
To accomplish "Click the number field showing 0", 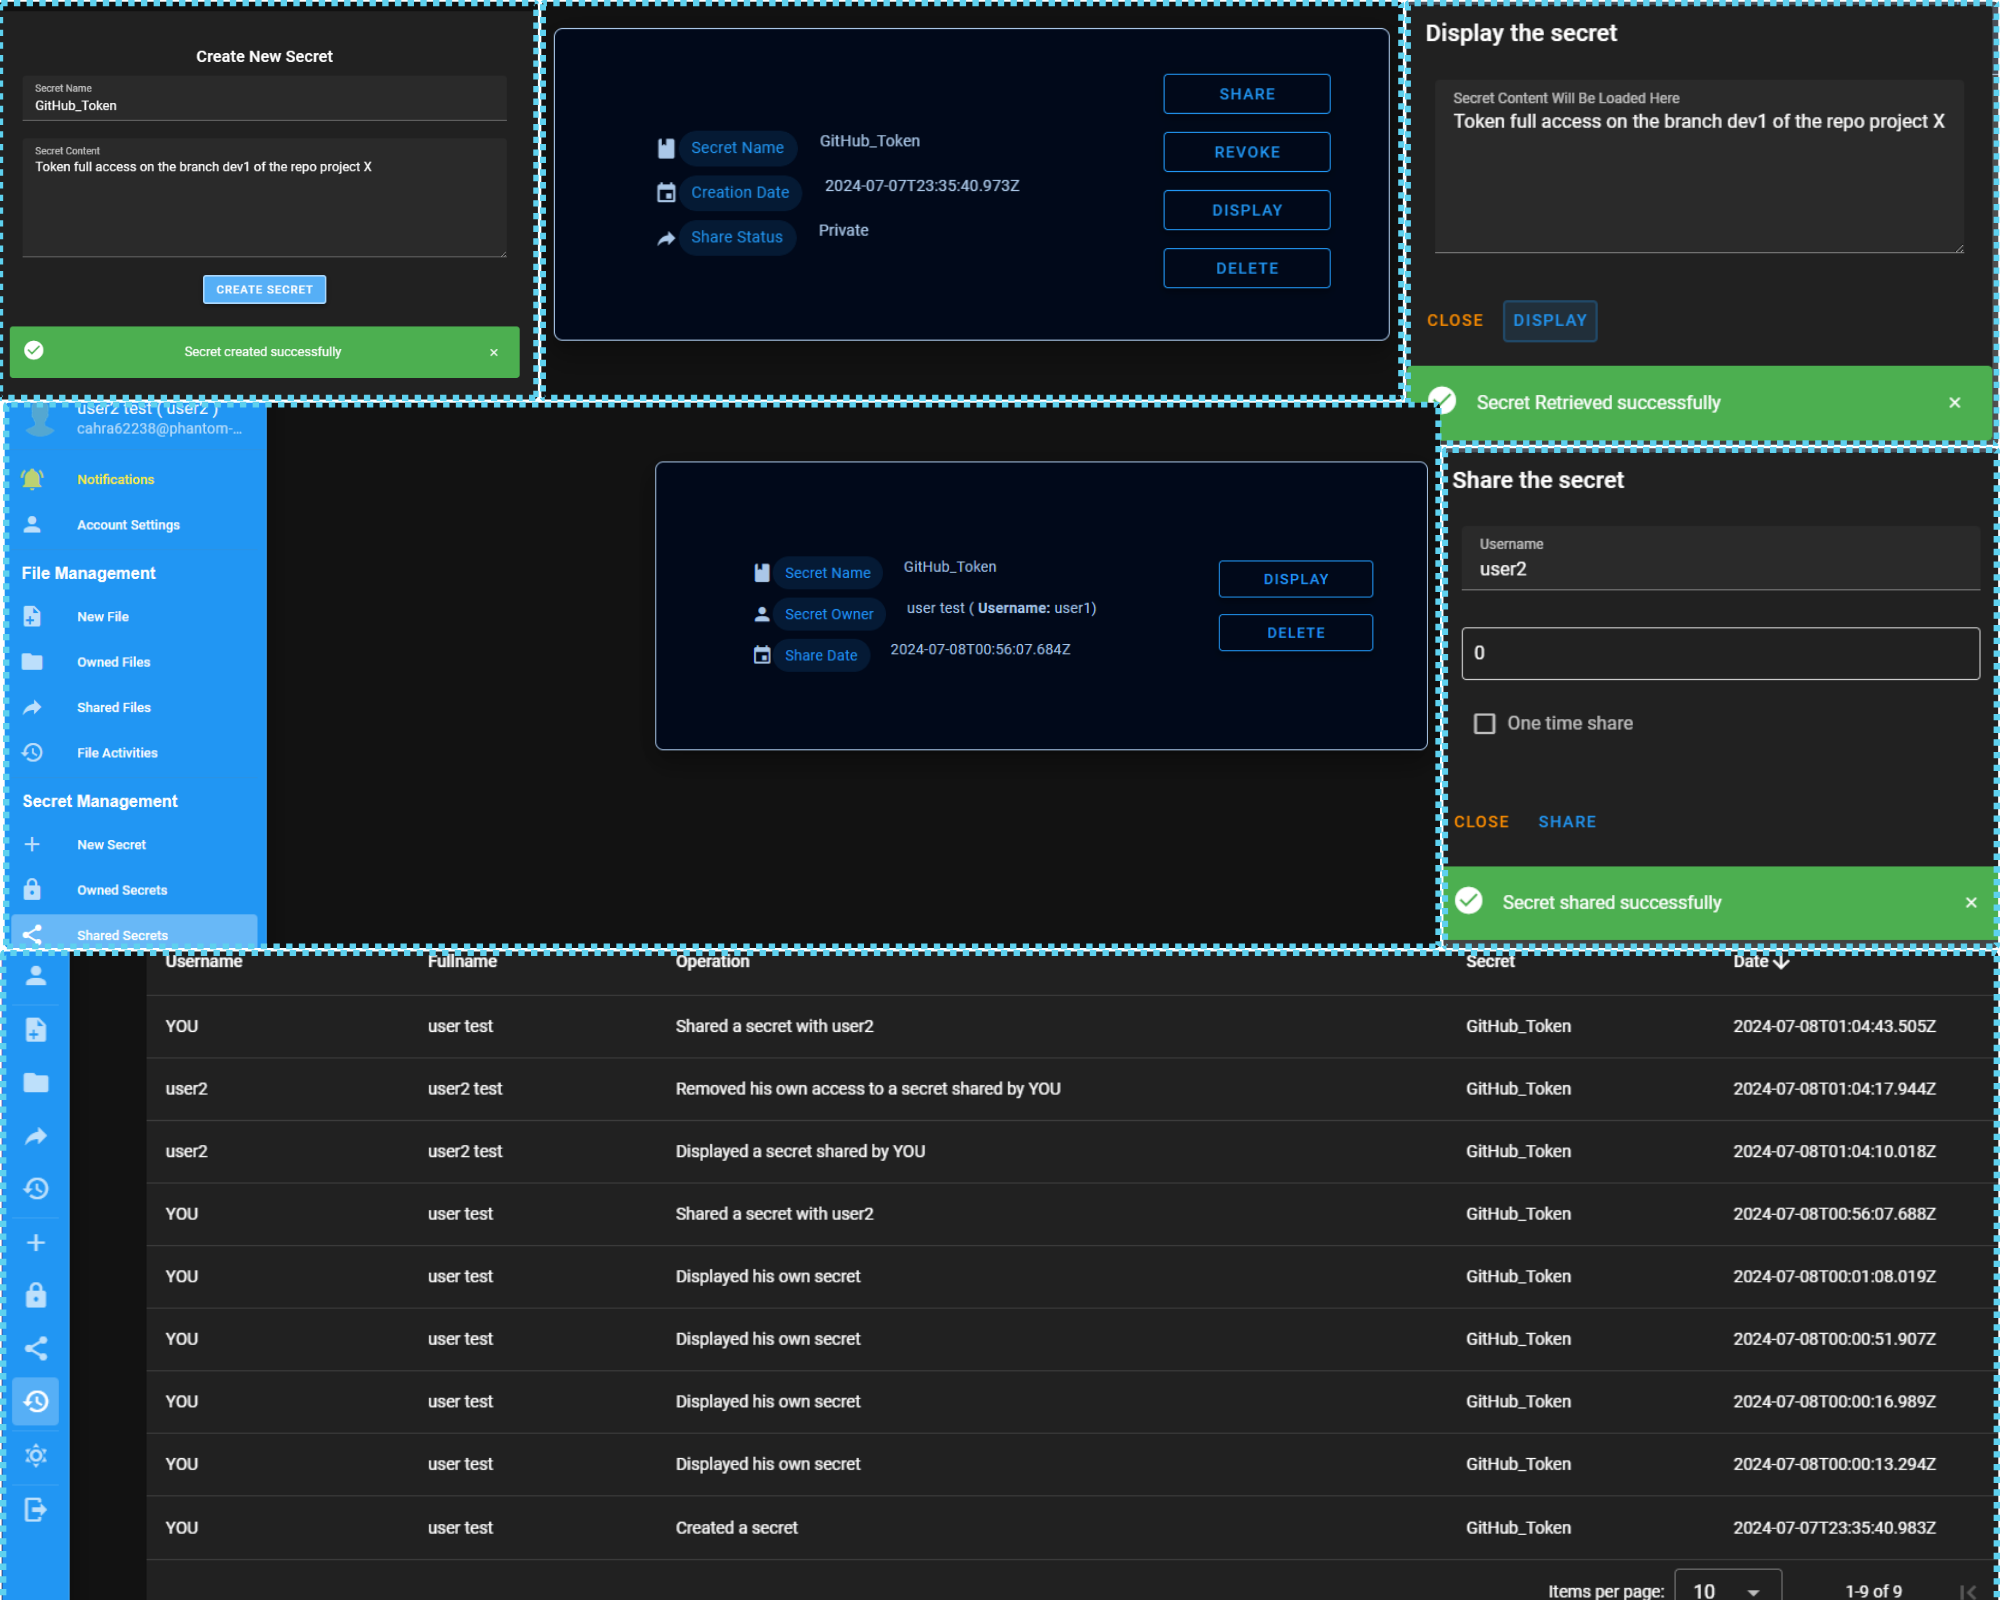I will coord(1720,653).
